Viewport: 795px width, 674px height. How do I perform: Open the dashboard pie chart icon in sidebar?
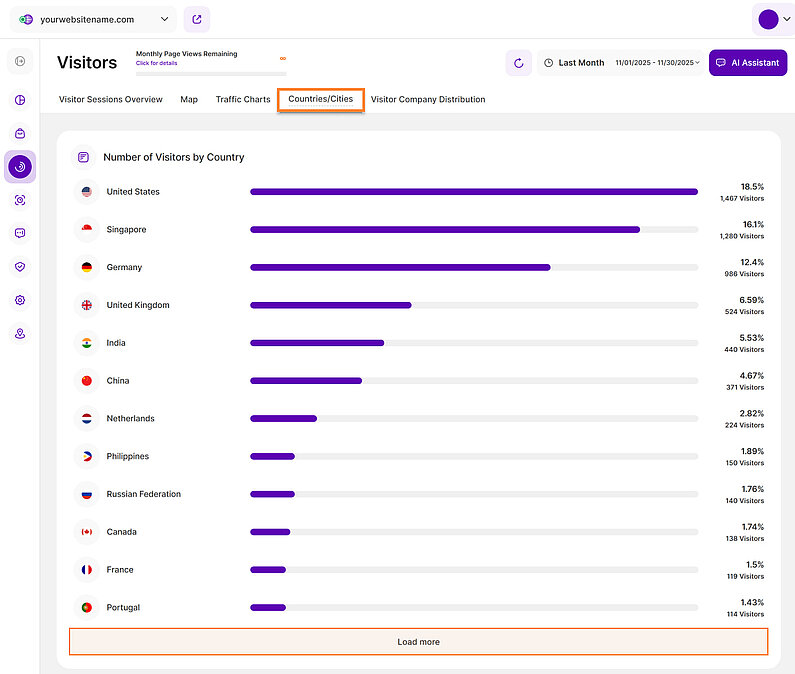tap(20, 100)
